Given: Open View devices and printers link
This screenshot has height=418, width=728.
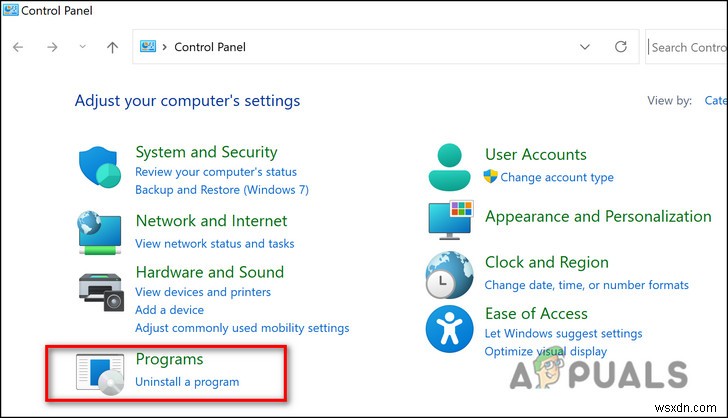Looking at the screenshot, I should tap(203, 292).
